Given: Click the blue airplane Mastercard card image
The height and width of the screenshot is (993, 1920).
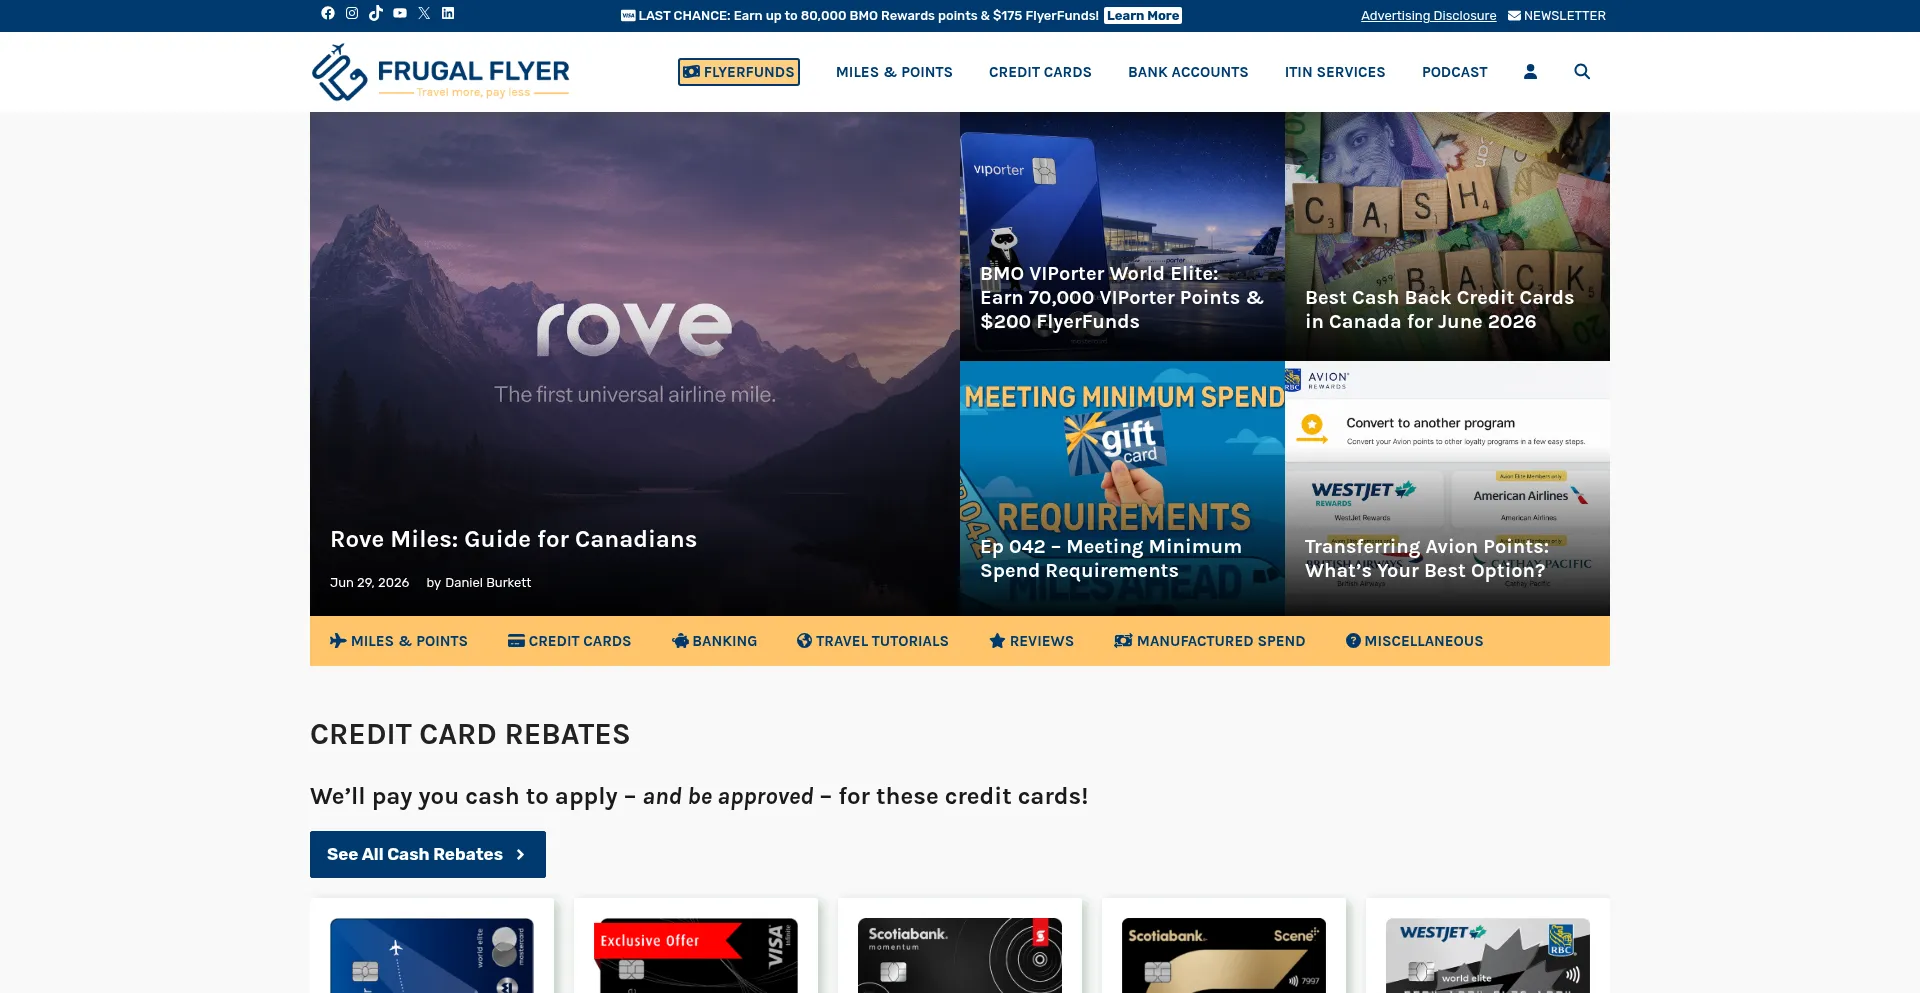Looking at the screenshot, I should pyautogui.click(x=432, y=956).
